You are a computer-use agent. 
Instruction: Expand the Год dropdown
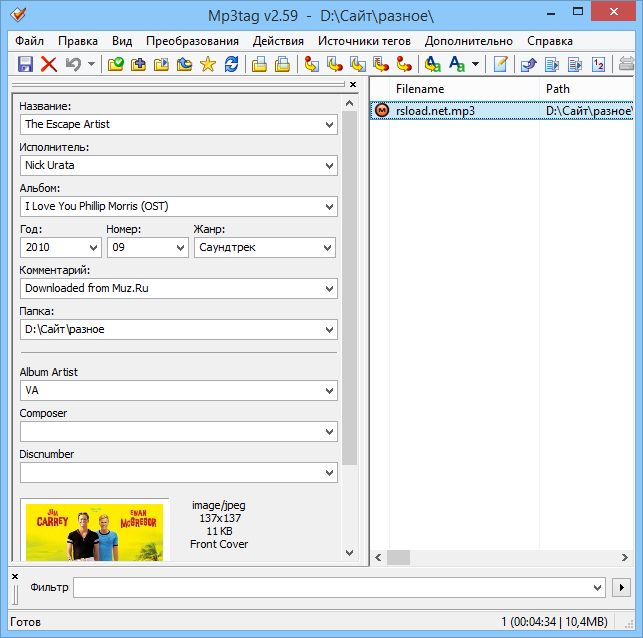click(93, 248)
